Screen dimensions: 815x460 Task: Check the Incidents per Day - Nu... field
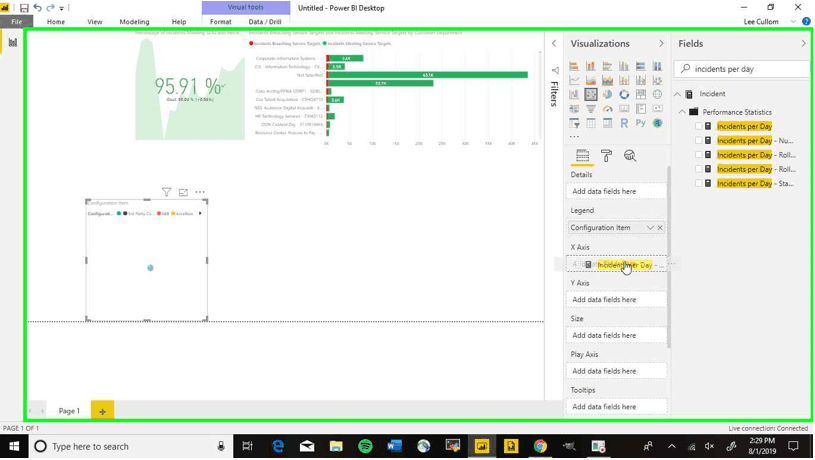pos(699,140)
